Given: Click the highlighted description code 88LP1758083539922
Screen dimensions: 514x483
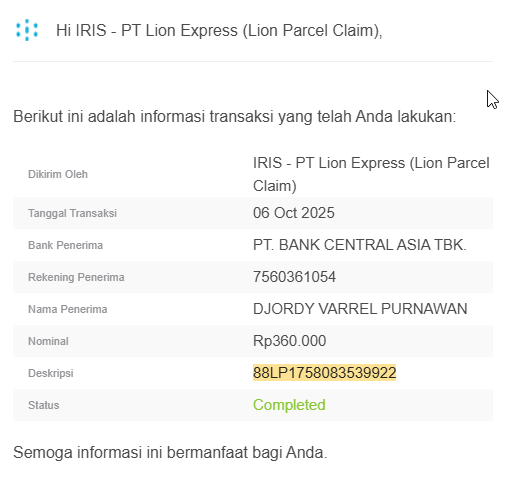Looking at the screenshot, I should (x=324, y=373).
